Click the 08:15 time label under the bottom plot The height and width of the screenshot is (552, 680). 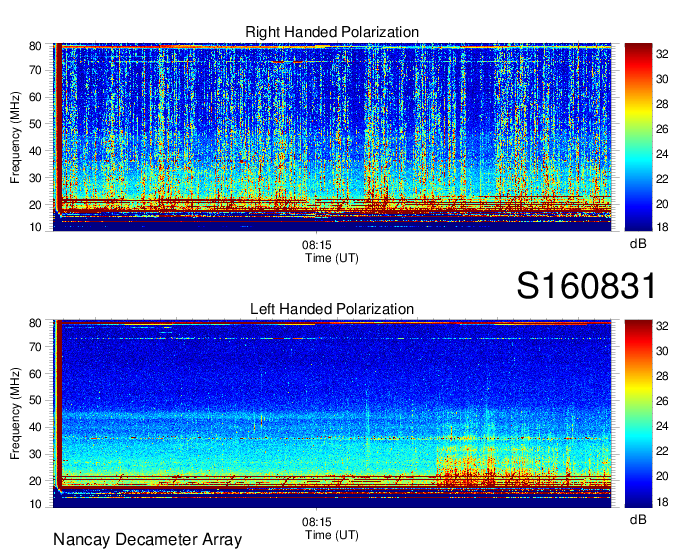coord(317,522)
